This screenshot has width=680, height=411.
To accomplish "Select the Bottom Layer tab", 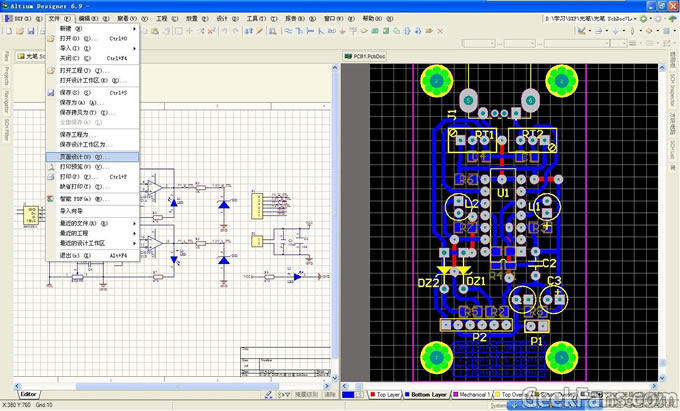I will tap(426, 395).
